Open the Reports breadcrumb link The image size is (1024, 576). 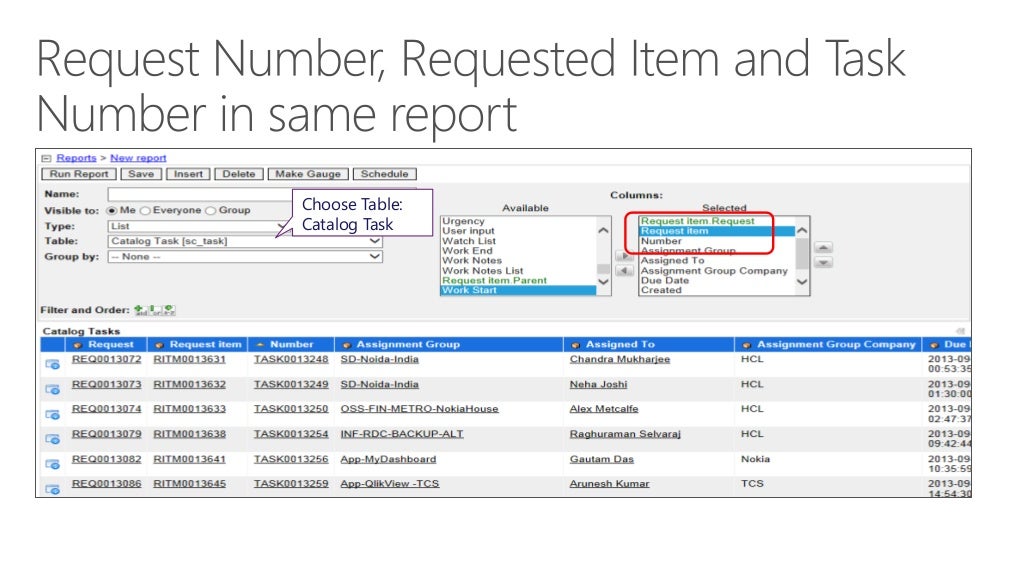(76, 158)
